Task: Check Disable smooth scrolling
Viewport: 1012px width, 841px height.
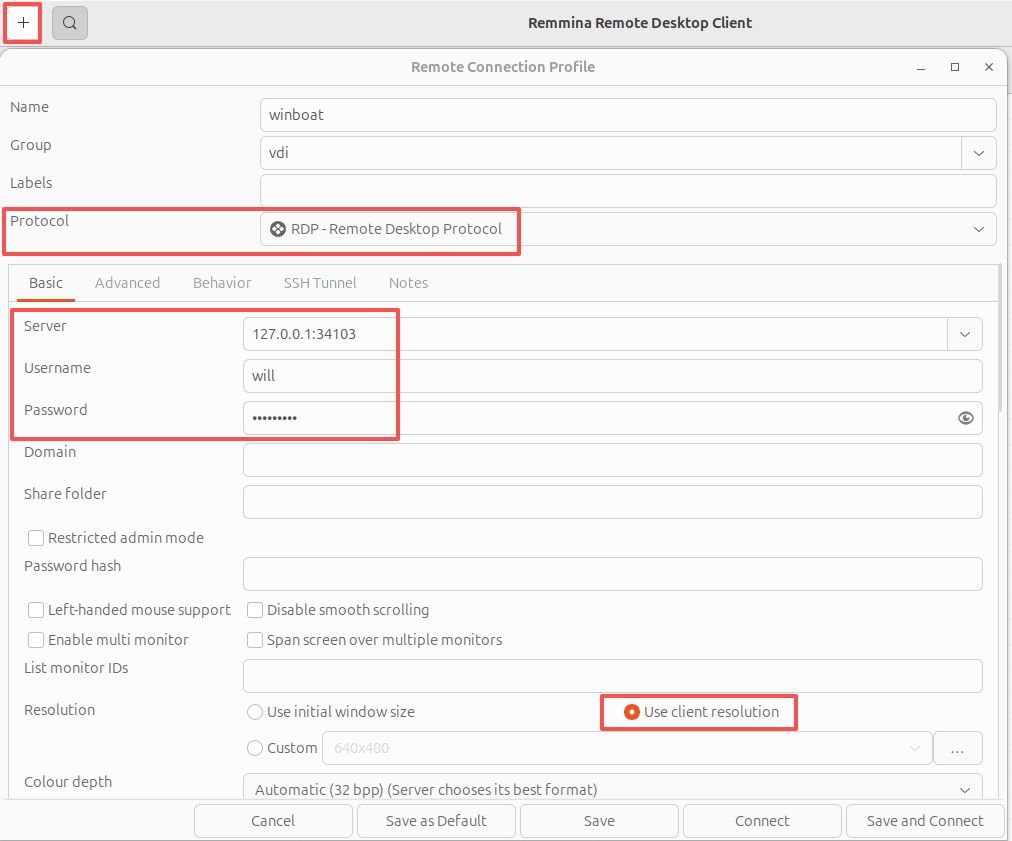Action: tap(255, 610)
